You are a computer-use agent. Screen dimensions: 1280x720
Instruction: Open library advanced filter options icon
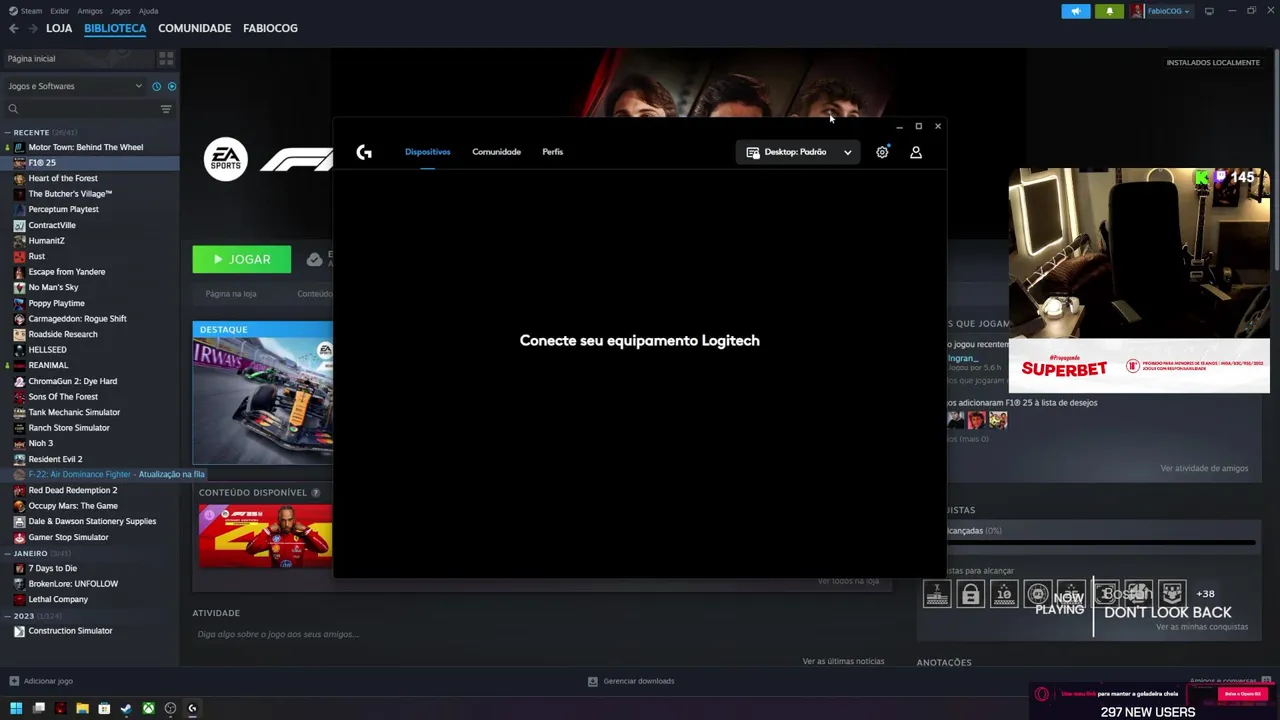click(166, 109)
